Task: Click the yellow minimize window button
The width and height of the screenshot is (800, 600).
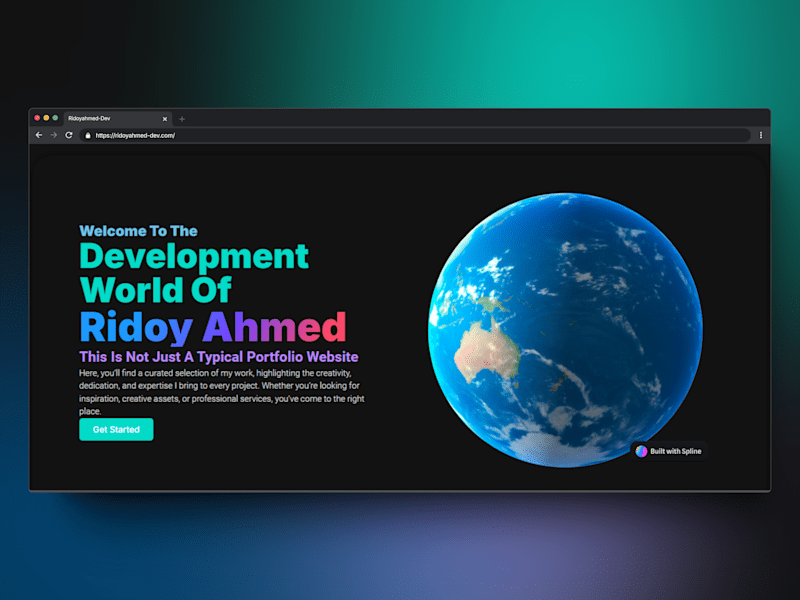Action: 46,118
